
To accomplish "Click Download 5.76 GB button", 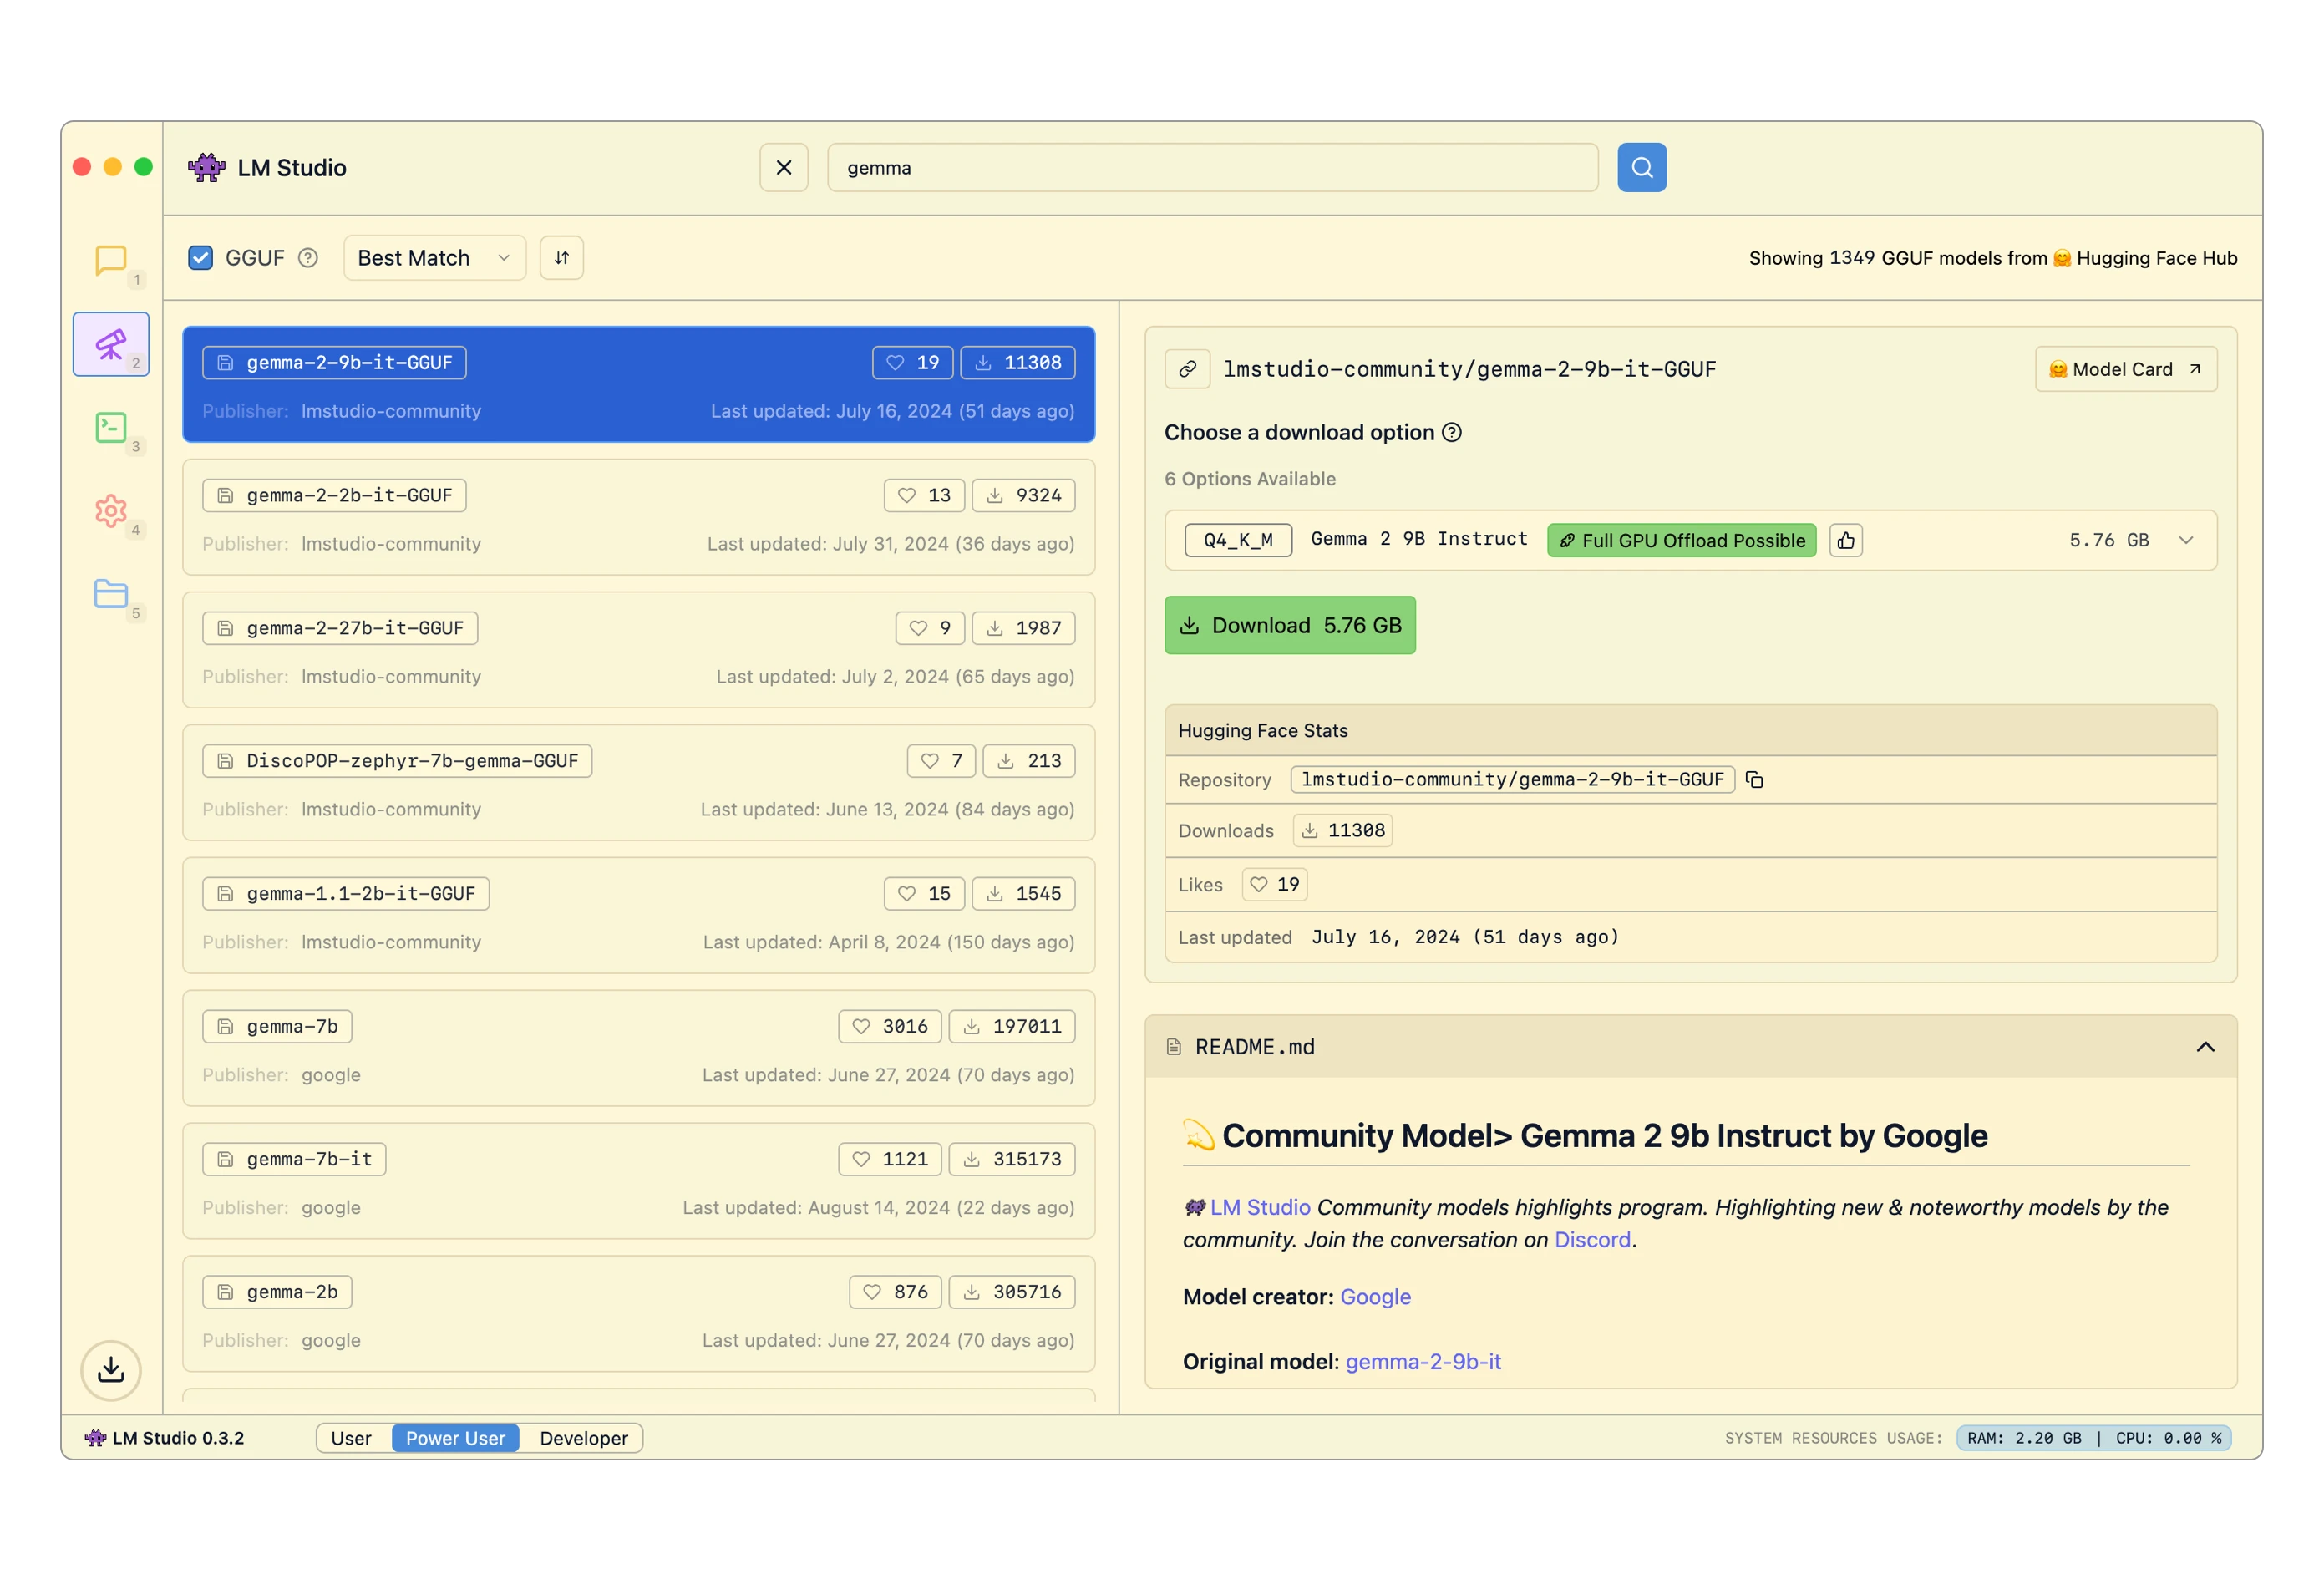I will coord(1289,625).
